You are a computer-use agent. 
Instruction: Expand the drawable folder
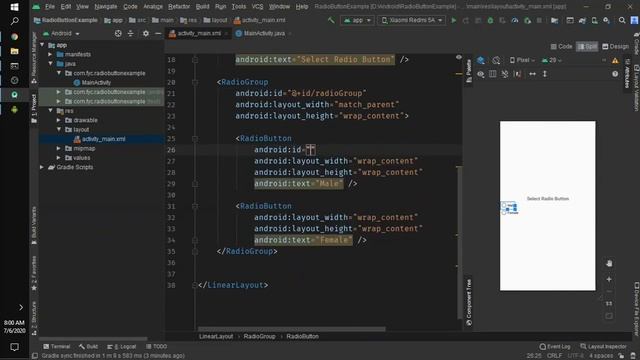[59, 120]
